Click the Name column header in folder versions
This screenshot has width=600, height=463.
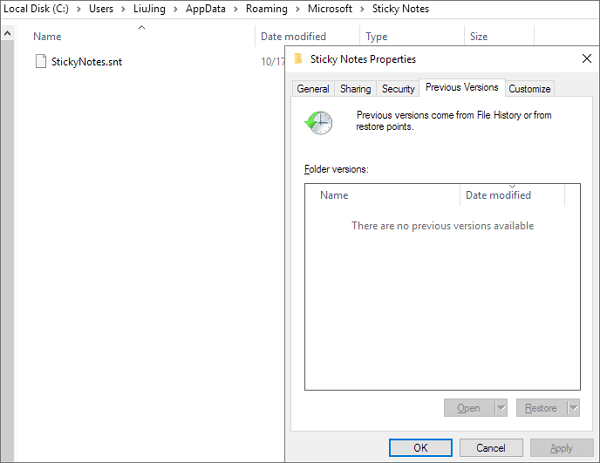[334, 195]
